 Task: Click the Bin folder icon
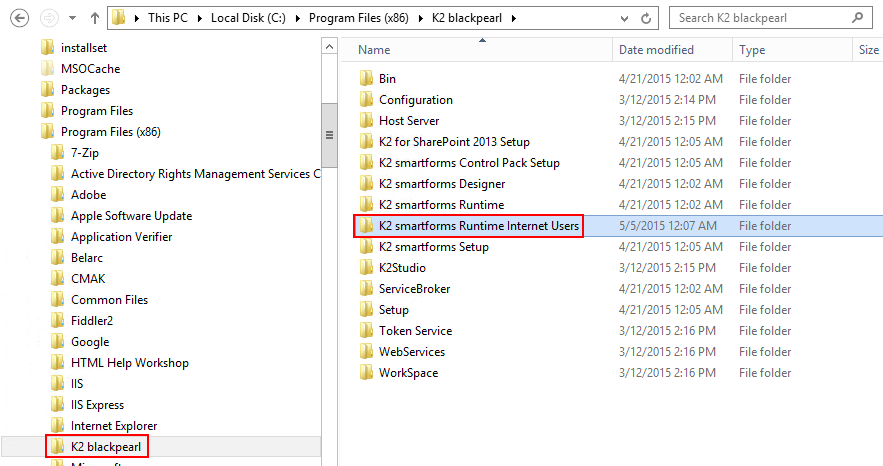pos(366,79)
